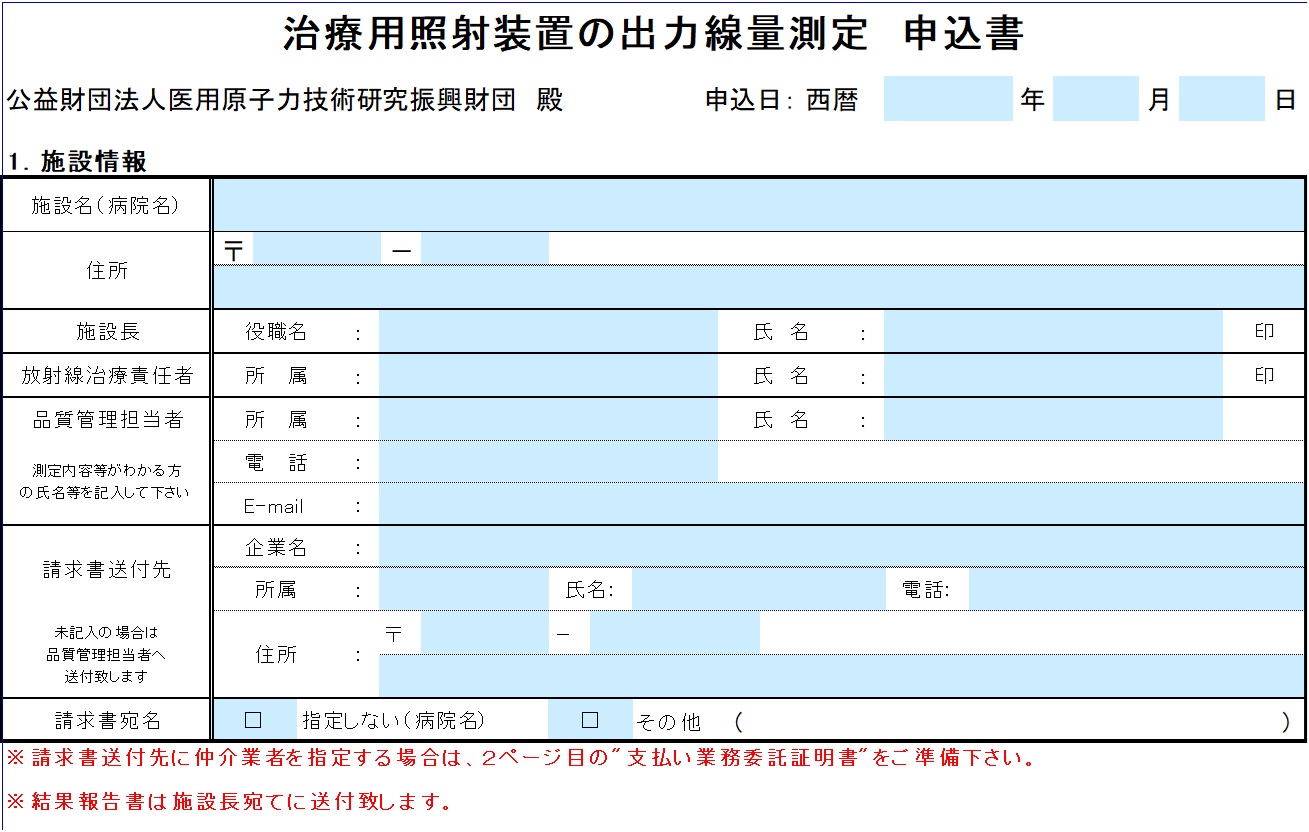Click the その他 parentheses entry area

click(x=1011, y=721)
